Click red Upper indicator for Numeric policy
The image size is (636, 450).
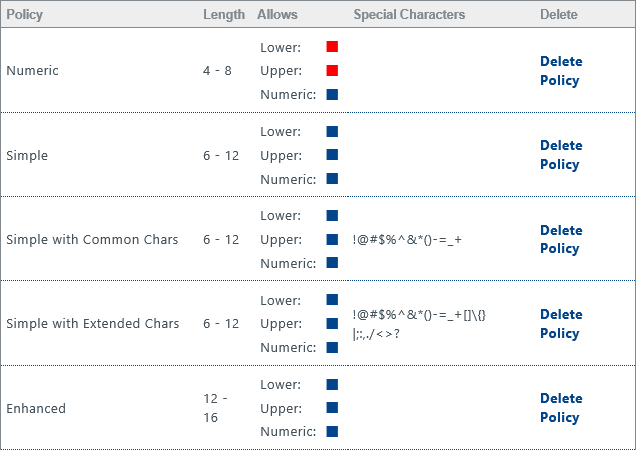point(332,71)
